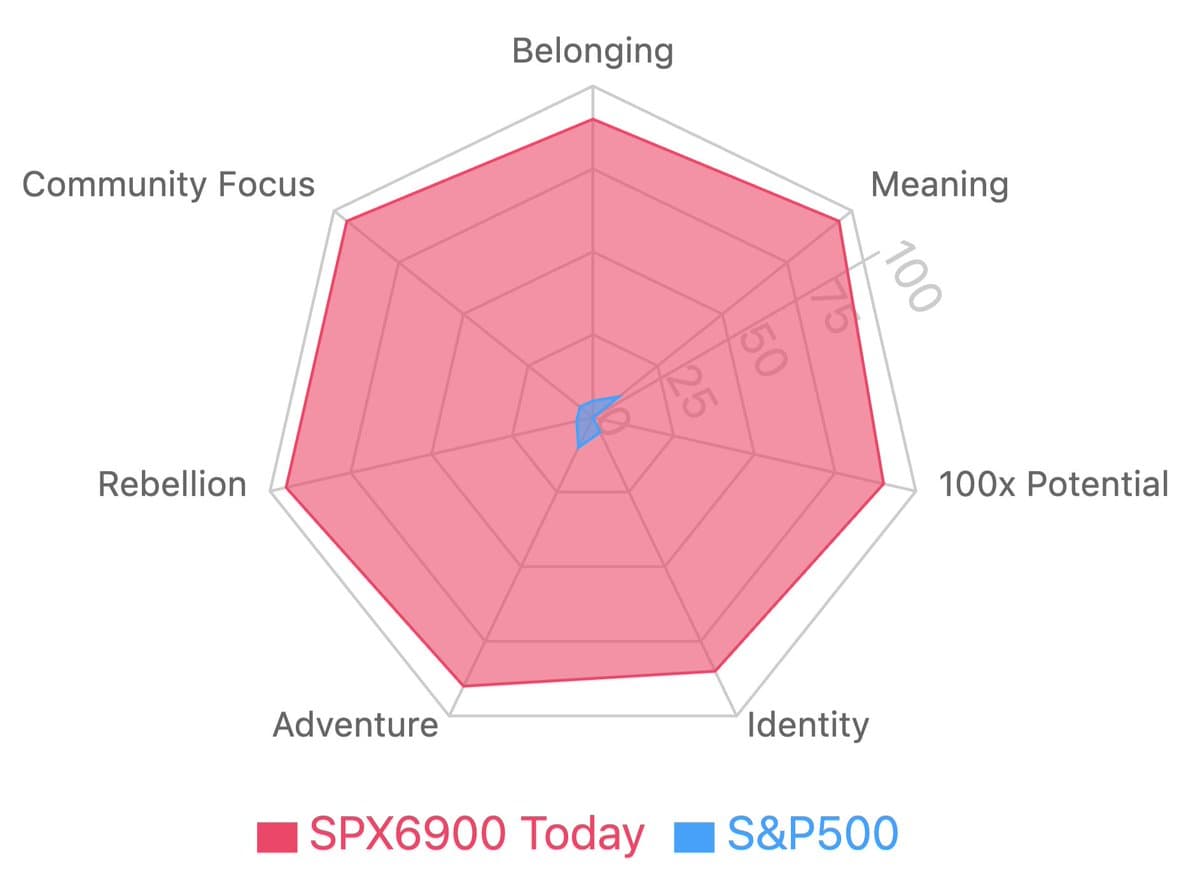Click the red data point on 100x Potential axis
This screenshot has width=1200, height=881.
pos(883,484)
